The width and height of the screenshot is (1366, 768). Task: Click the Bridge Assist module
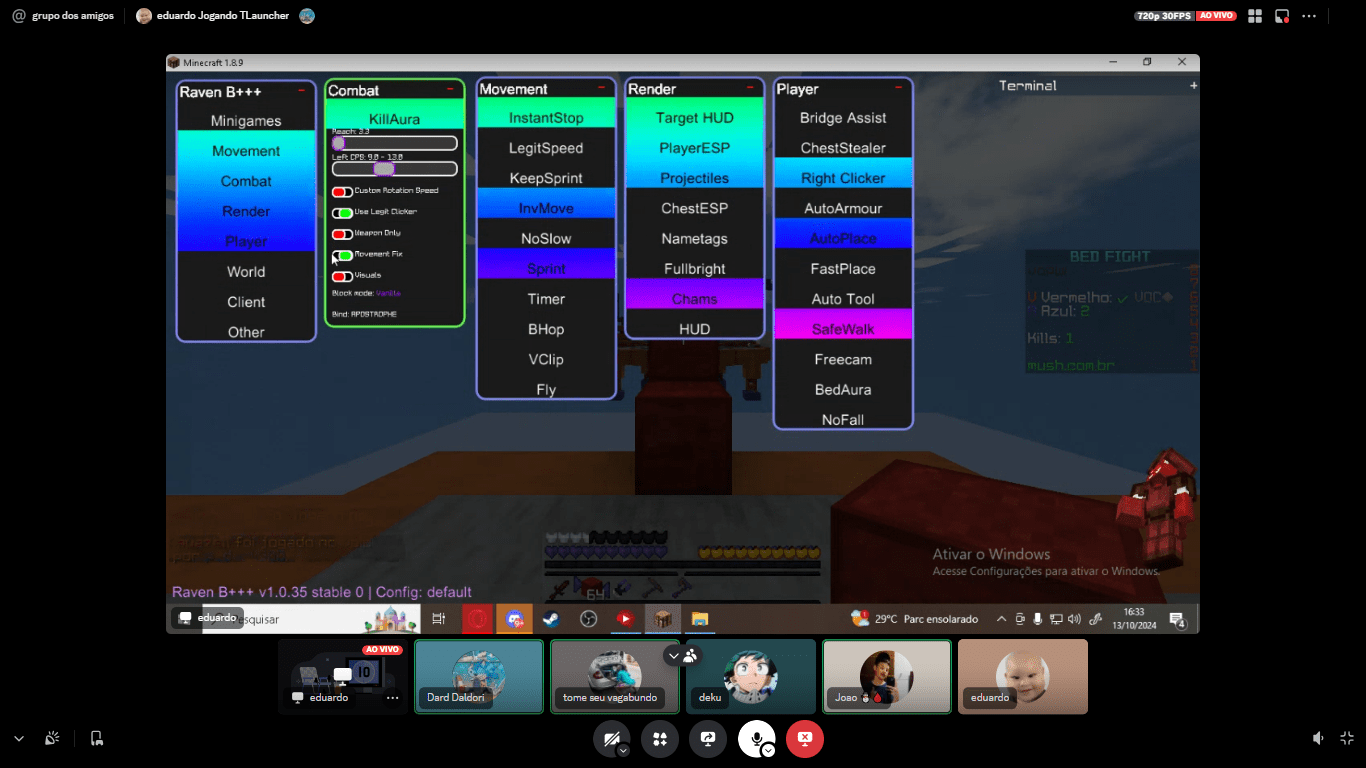pos(843,118)
